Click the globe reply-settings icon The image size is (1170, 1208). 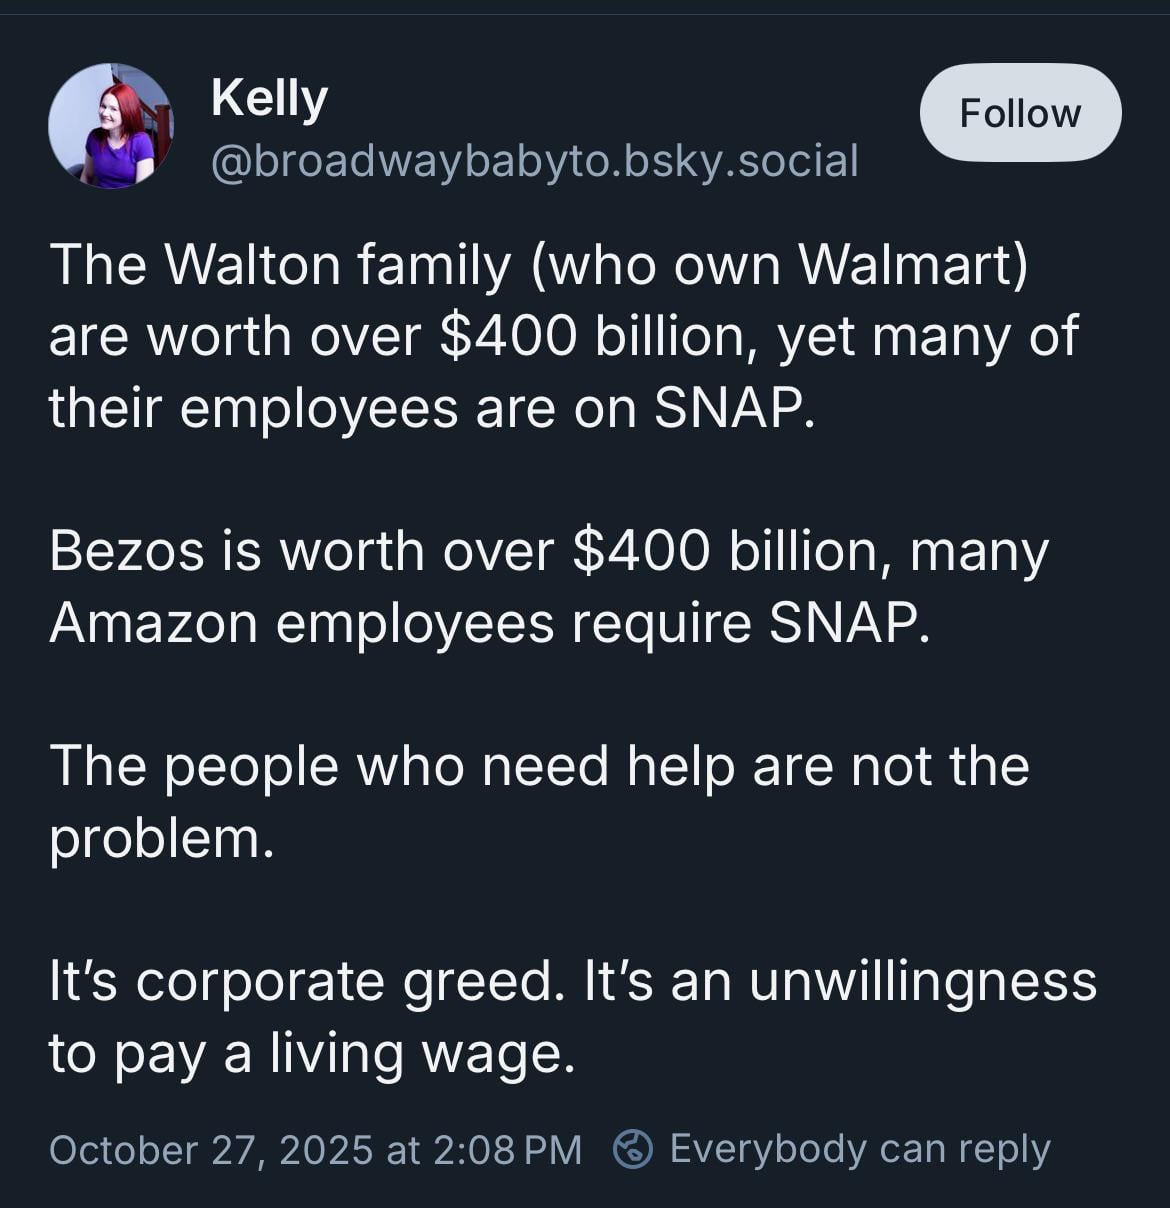(632, 1149)
